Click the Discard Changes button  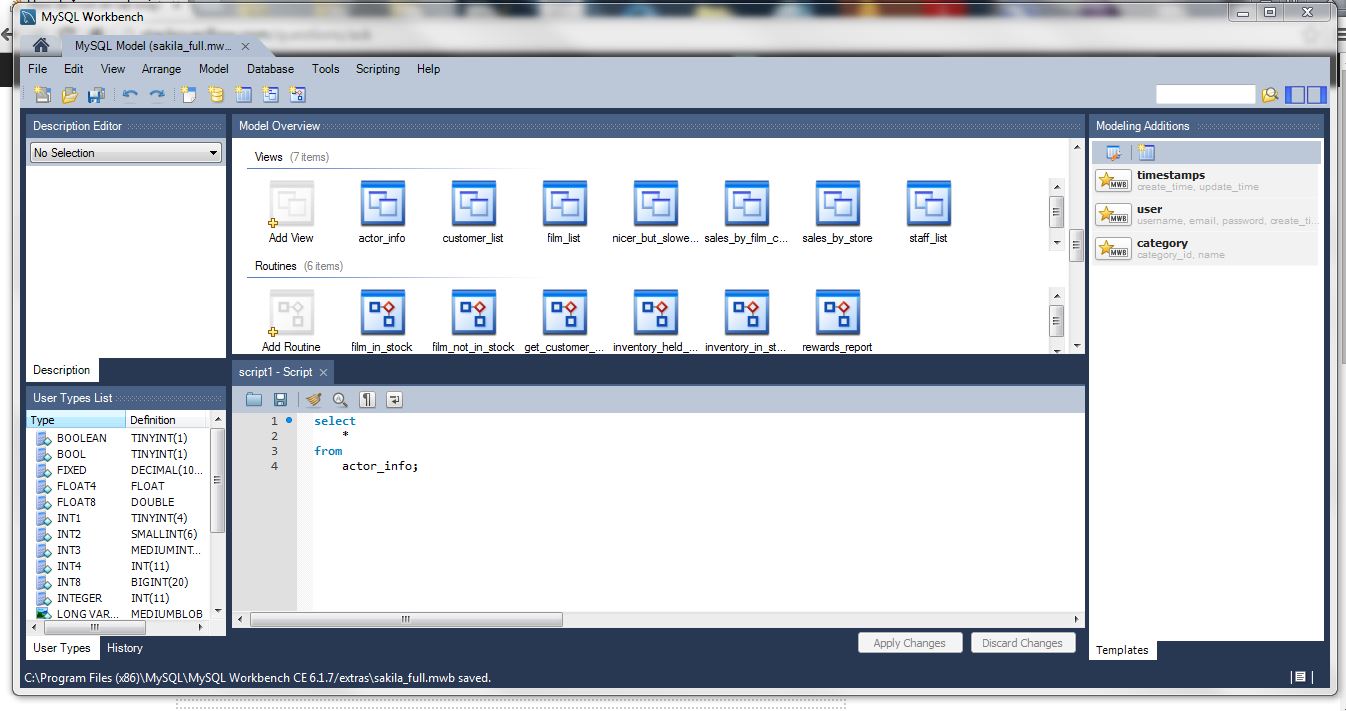[1022, 643]
